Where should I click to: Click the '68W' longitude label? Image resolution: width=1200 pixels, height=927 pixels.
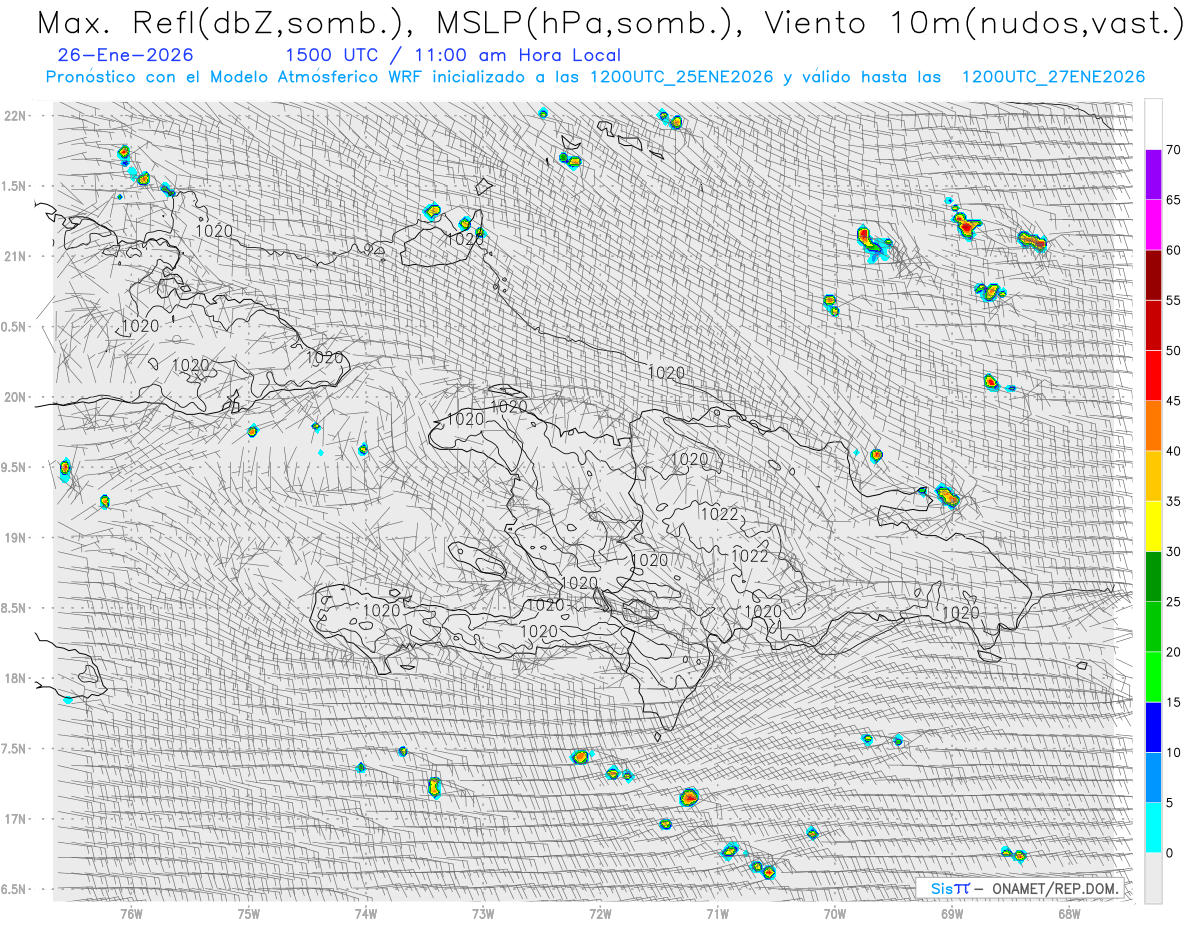click(1069, 914)
